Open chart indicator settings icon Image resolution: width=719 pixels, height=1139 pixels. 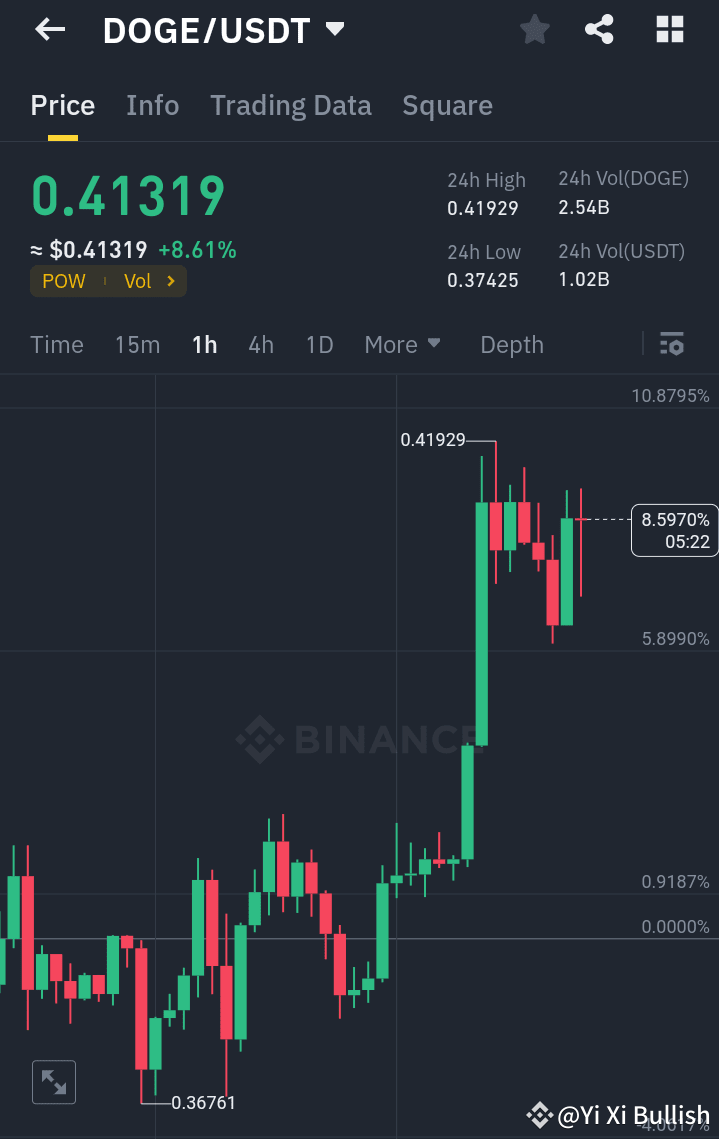[671, 344]
